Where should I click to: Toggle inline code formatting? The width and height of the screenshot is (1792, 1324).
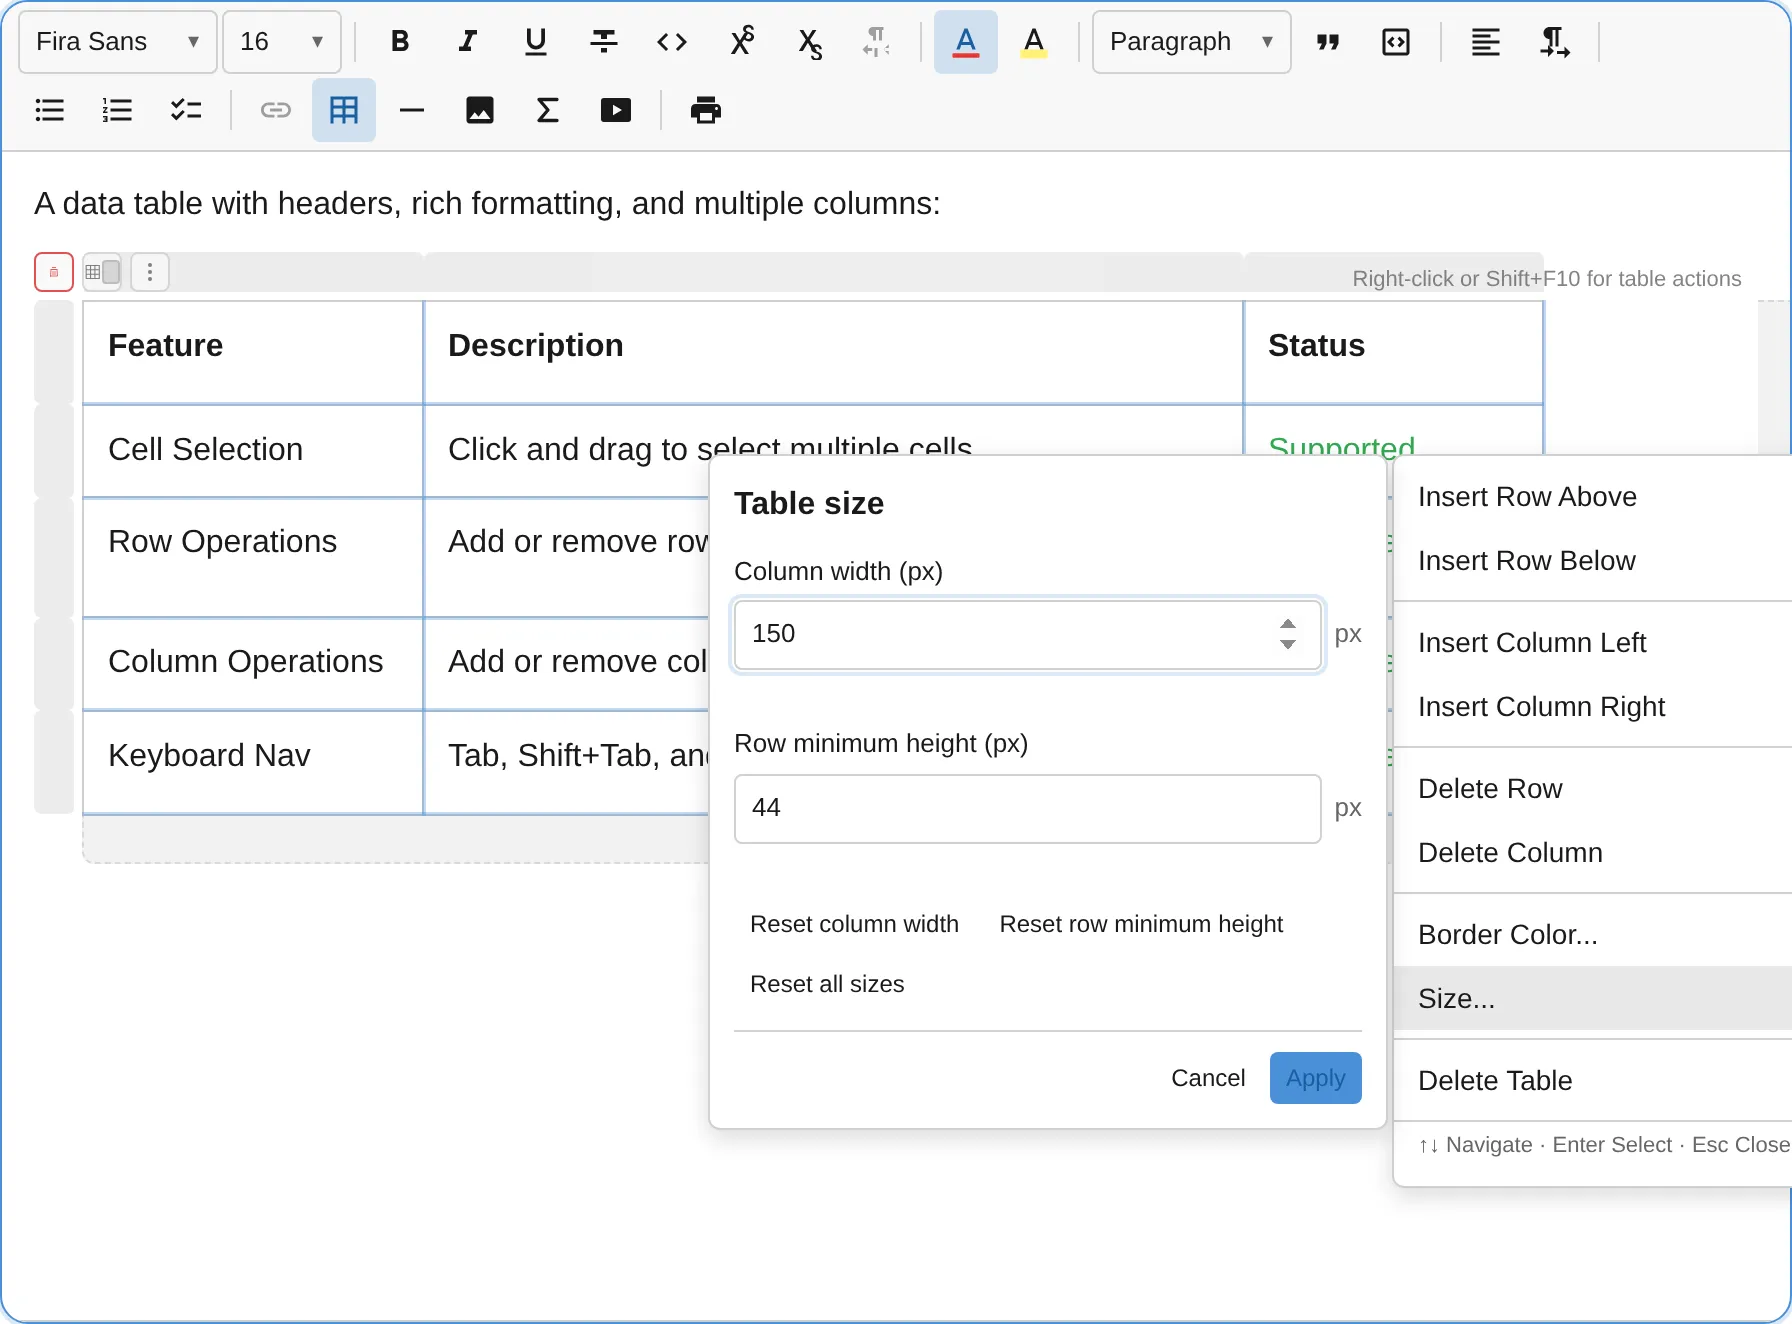coord(672,42)
